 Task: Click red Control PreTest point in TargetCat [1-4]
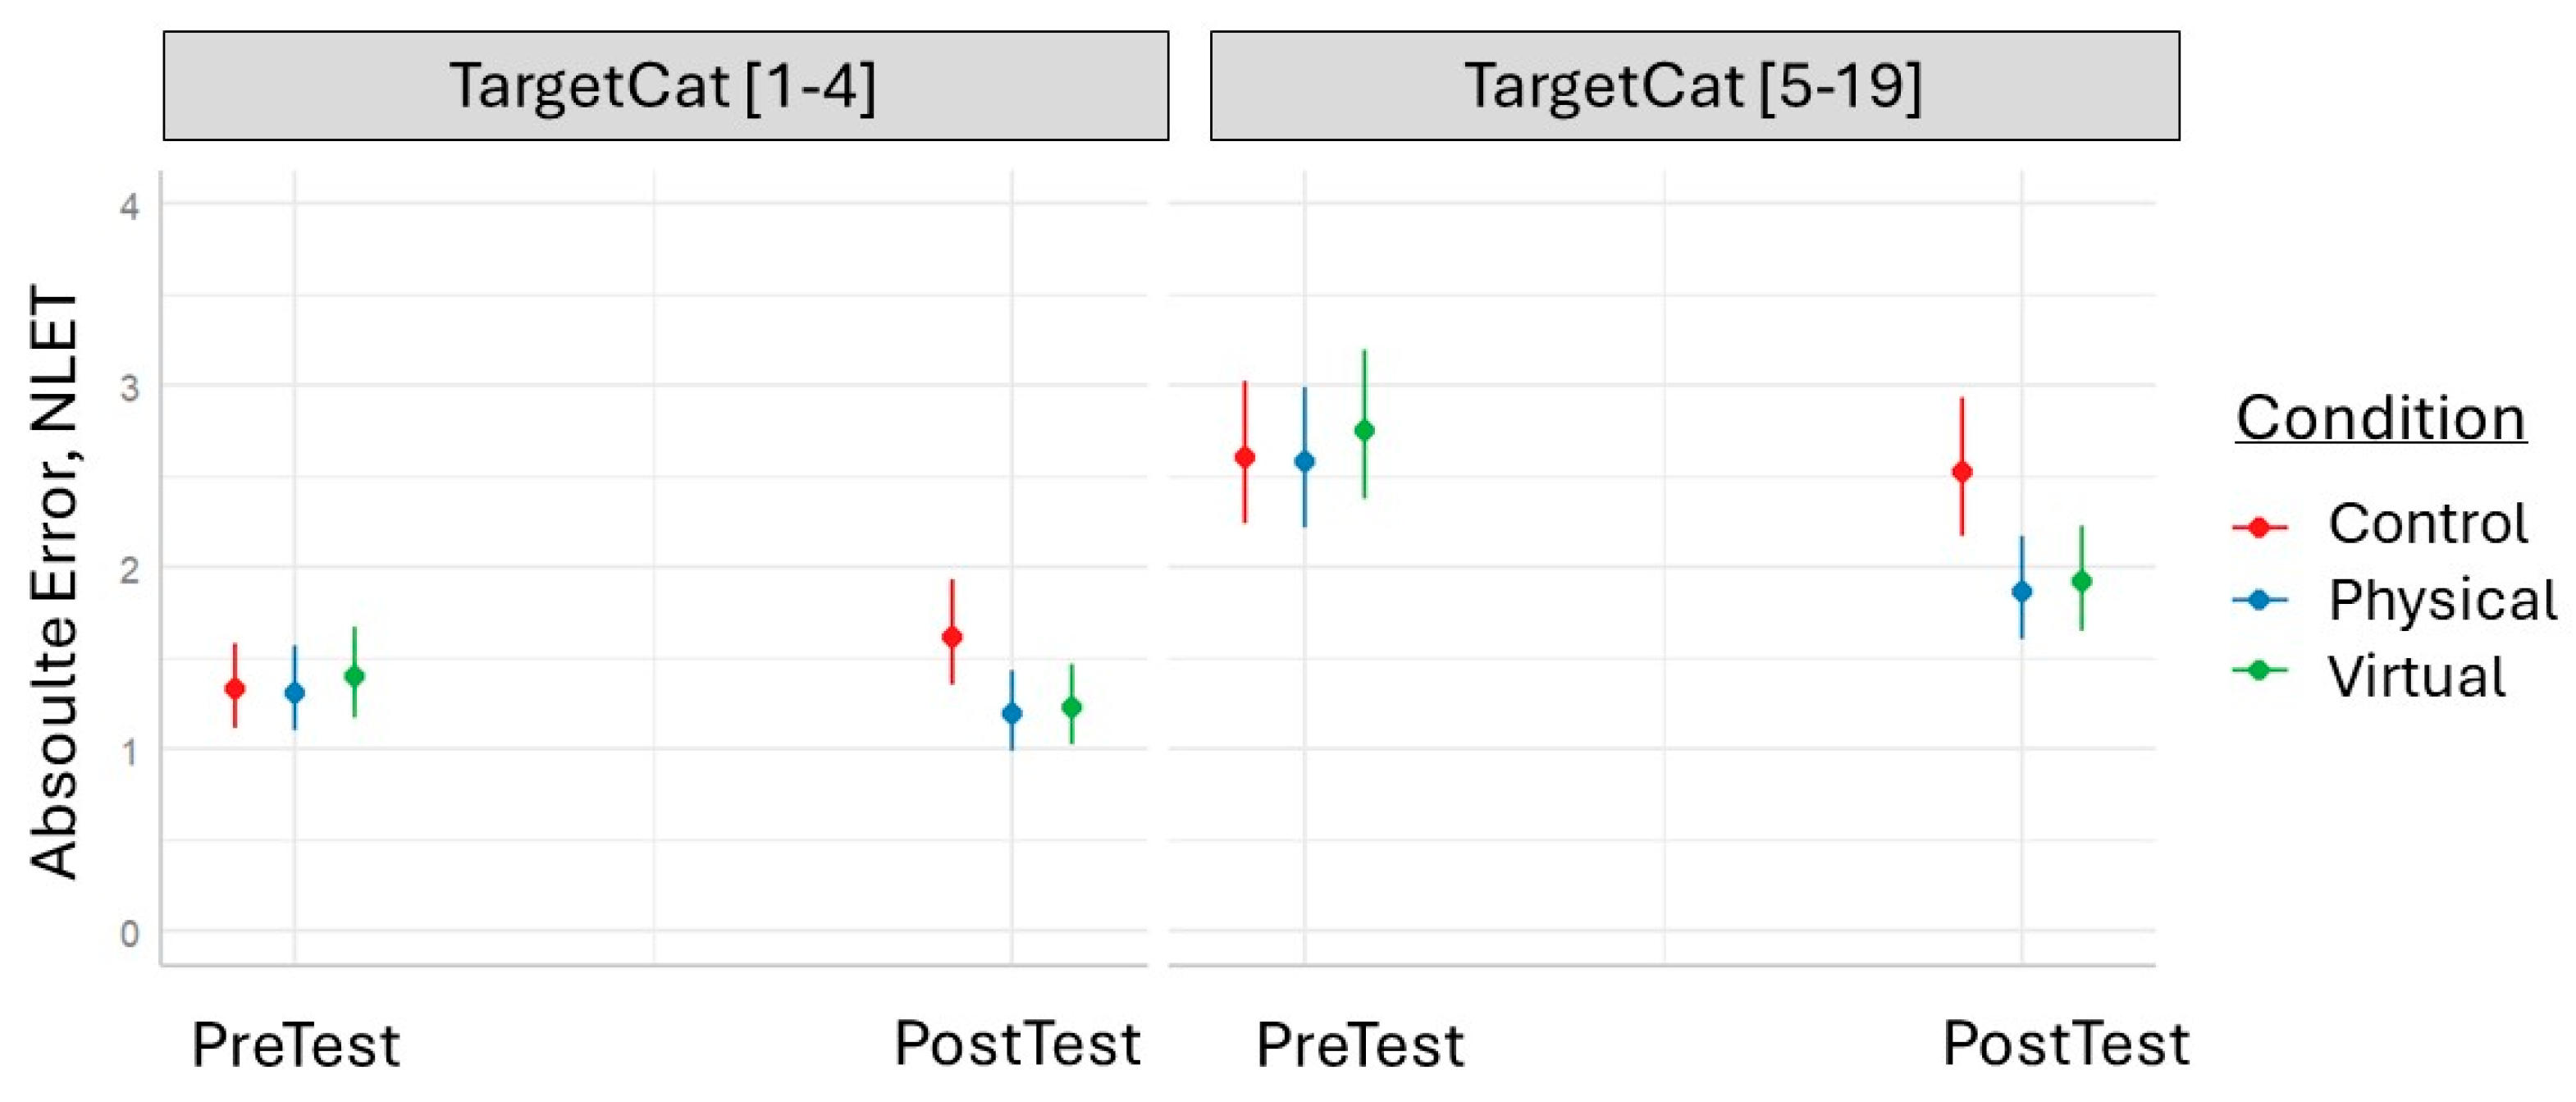tap(235, 688)
